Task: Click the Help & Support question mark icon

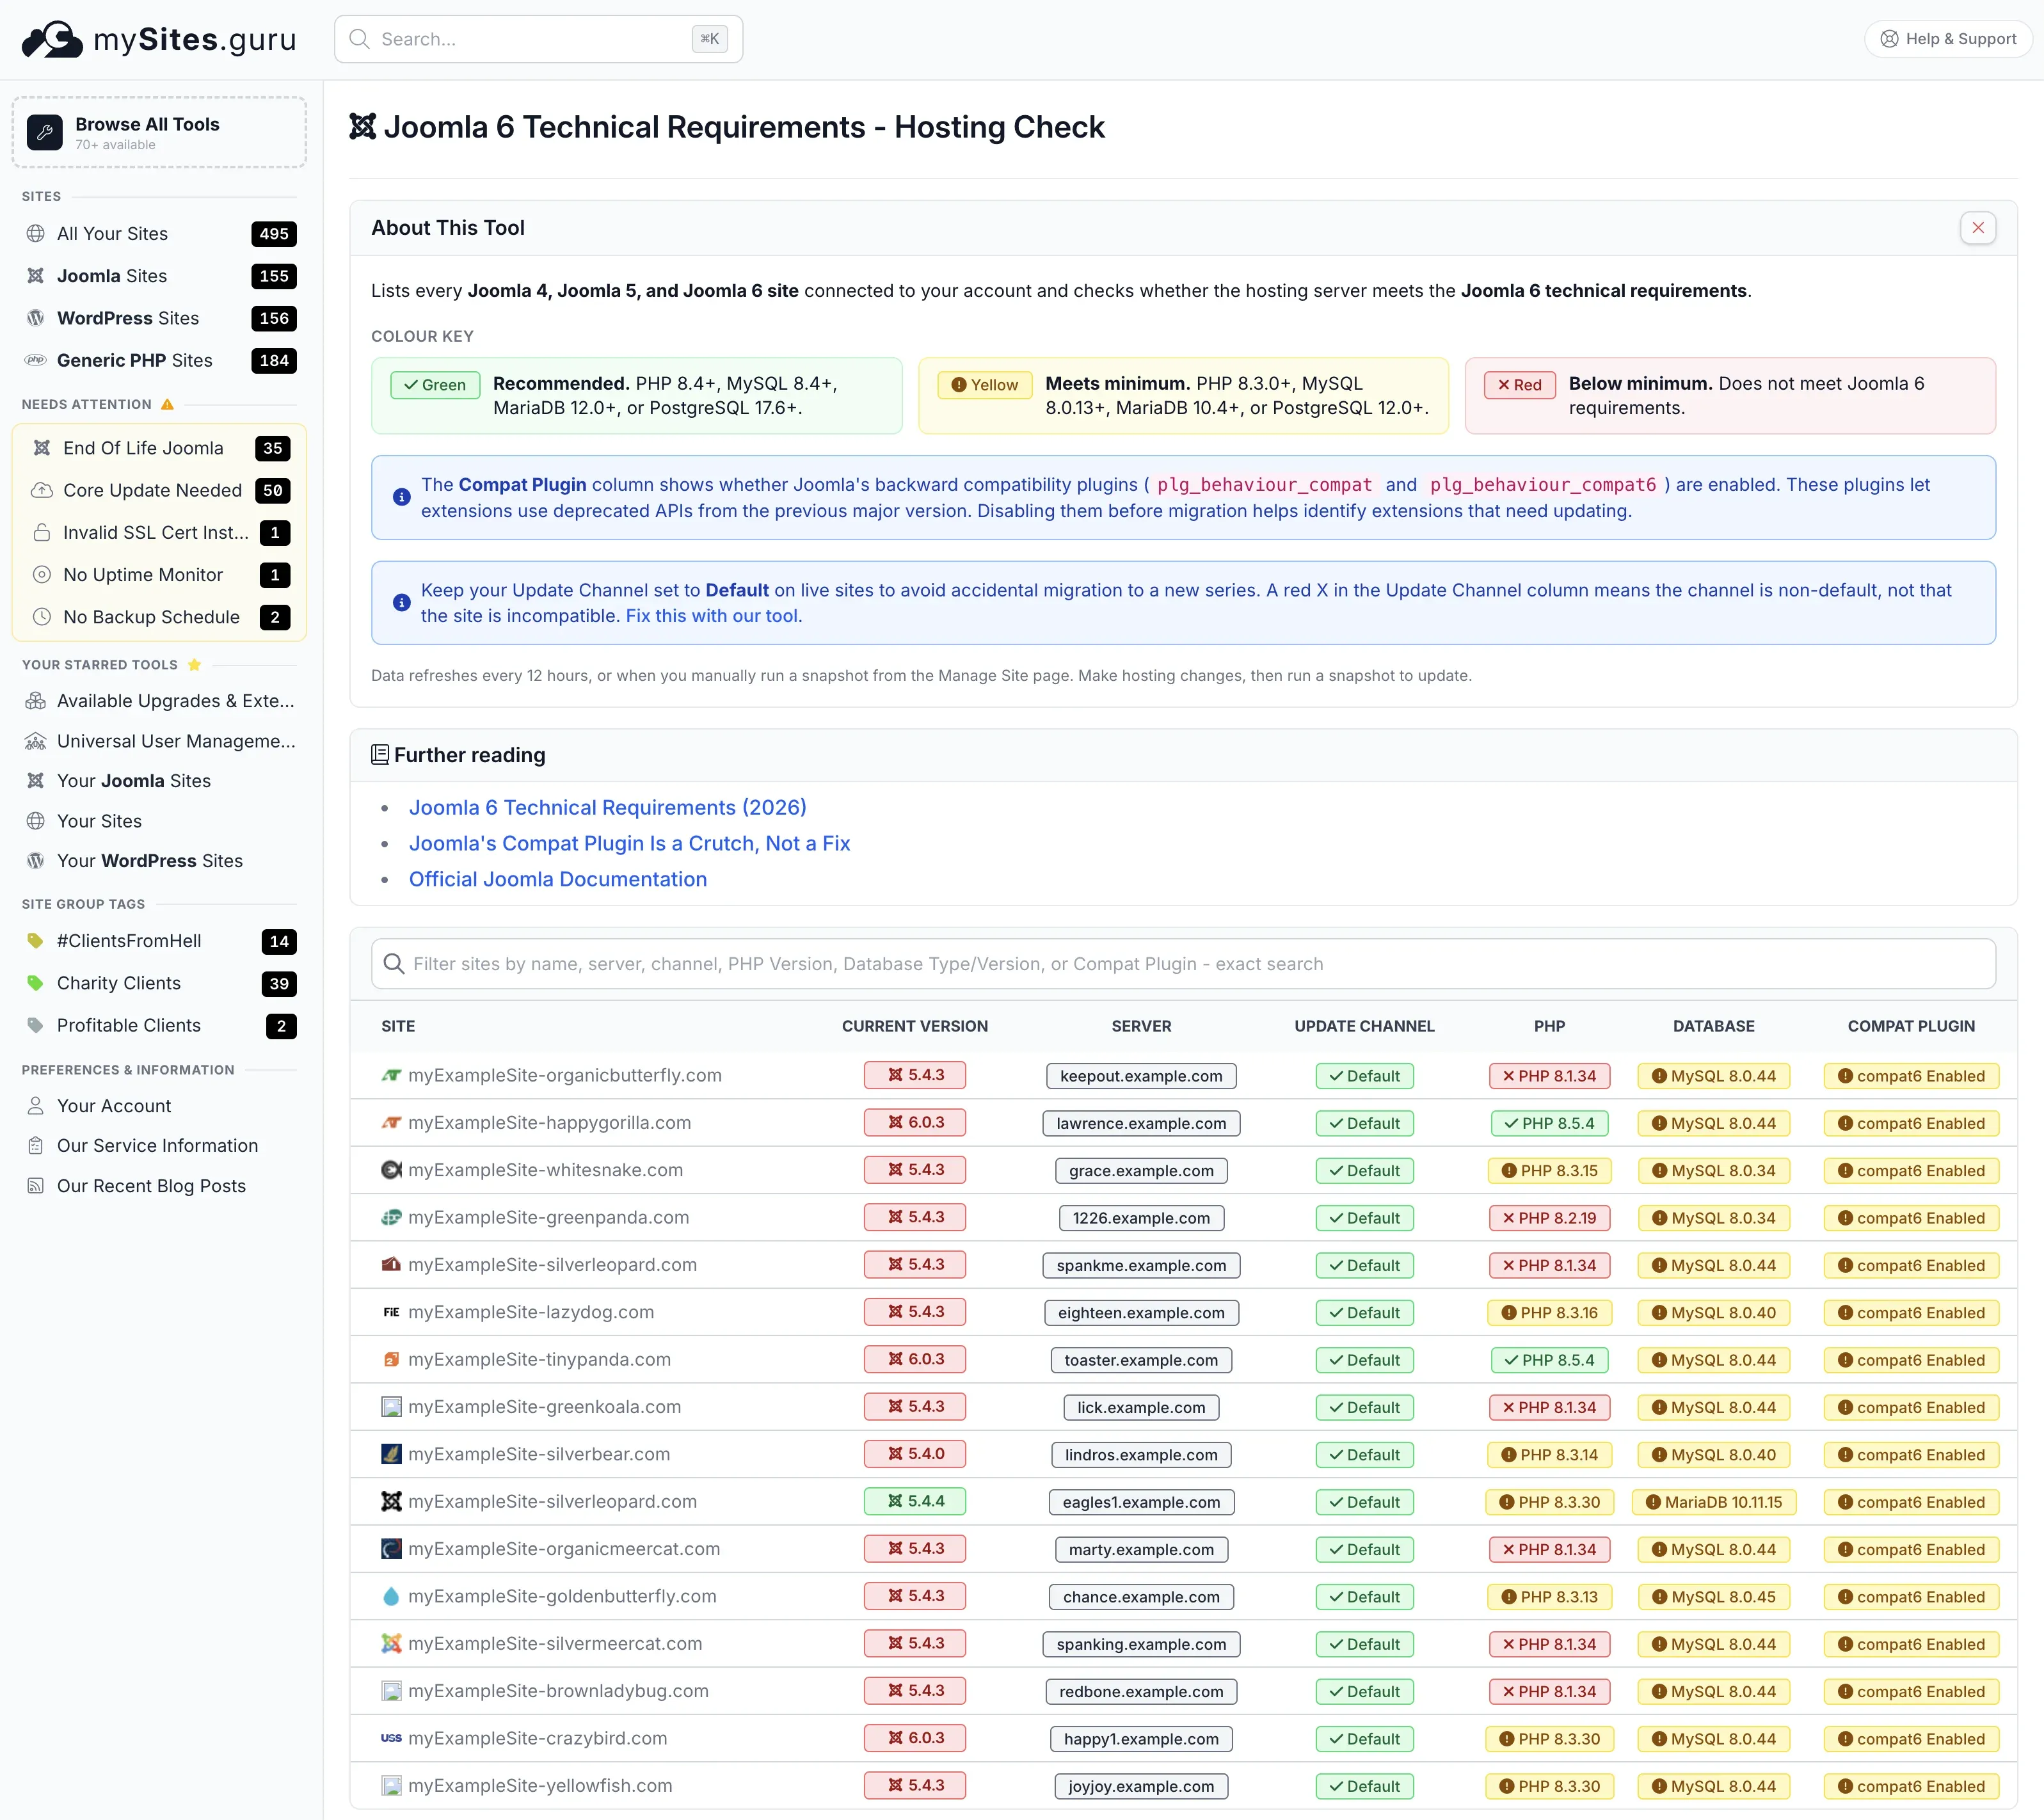Action: (1890, 39)
